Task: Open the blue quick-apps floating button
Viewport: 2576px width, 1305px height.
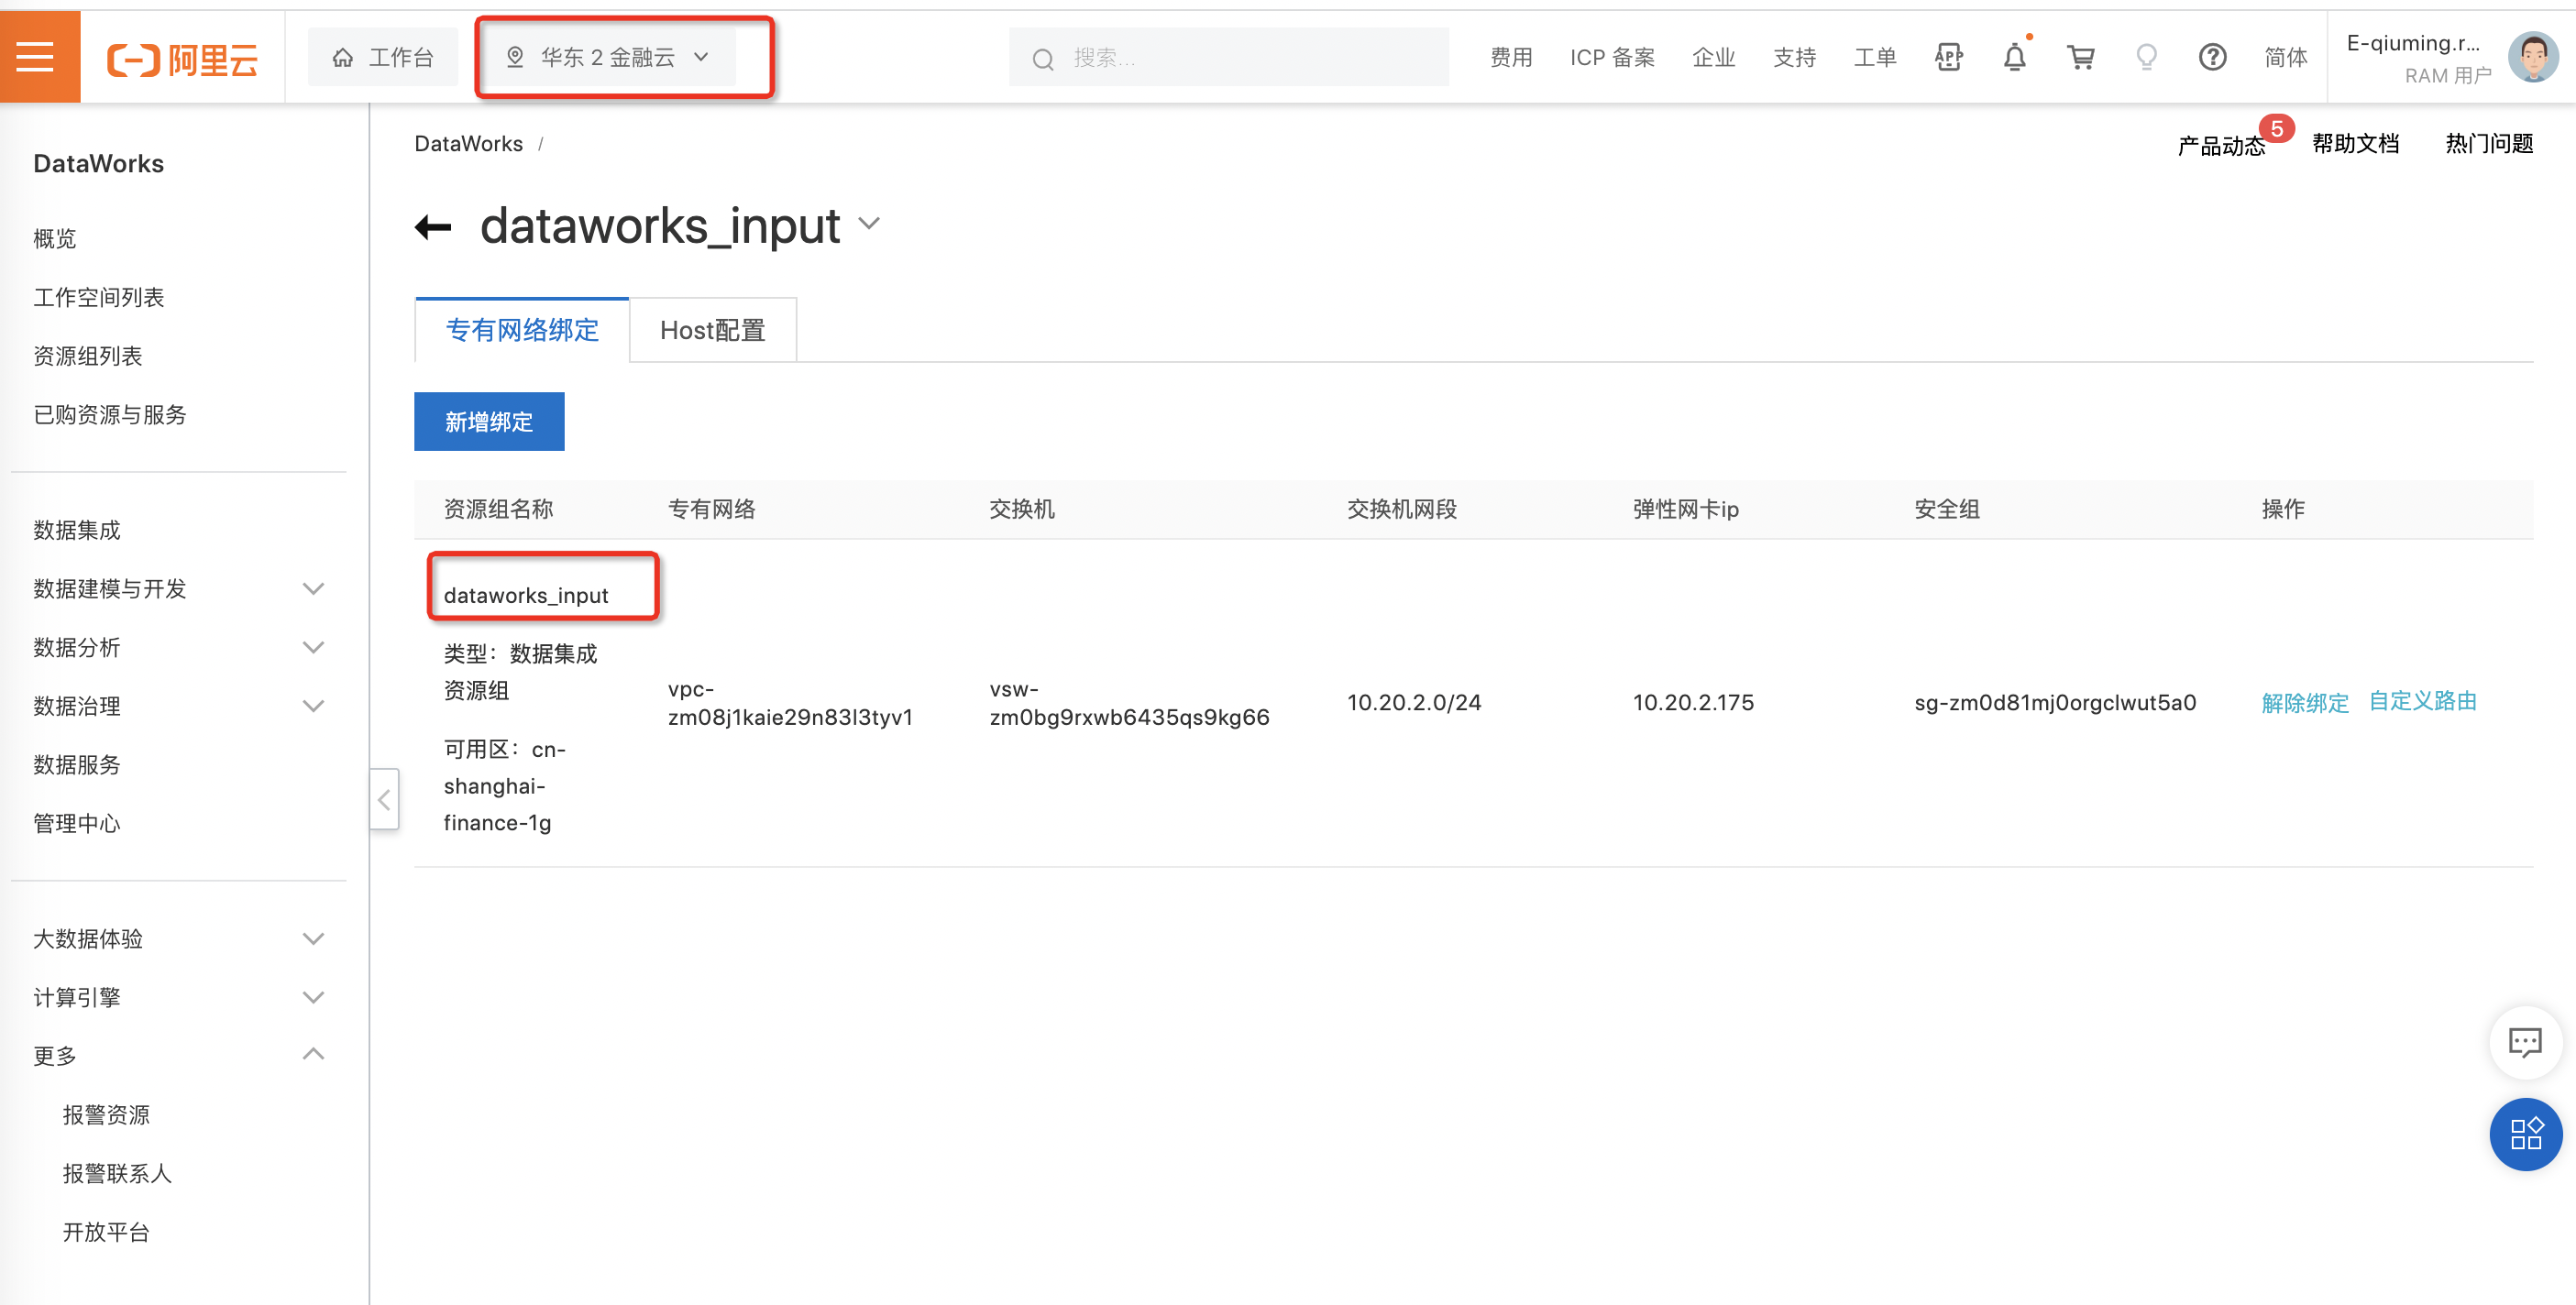Action: pyautogui.click(x=2525, y=1133)
